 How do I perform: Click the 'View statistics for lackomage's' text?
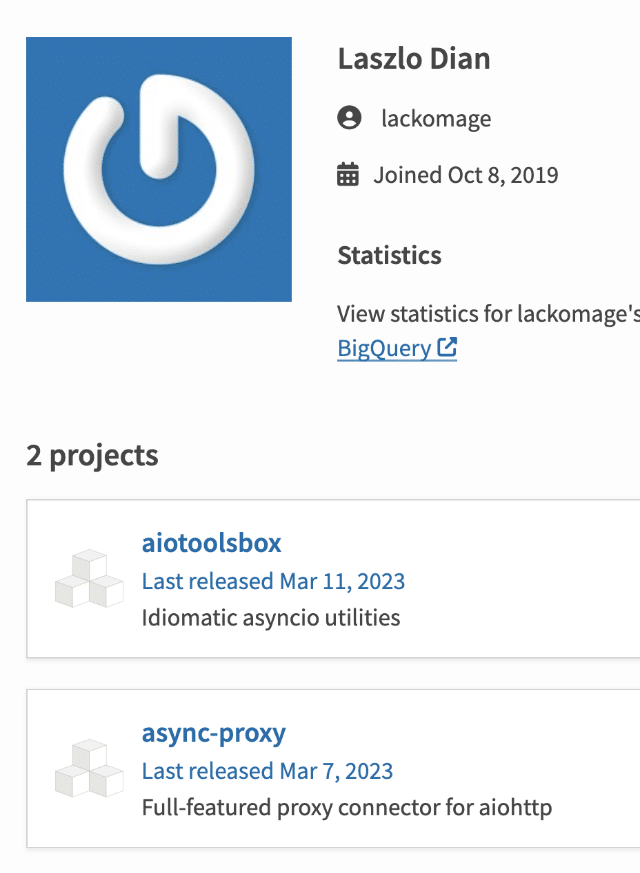[488, 314]
